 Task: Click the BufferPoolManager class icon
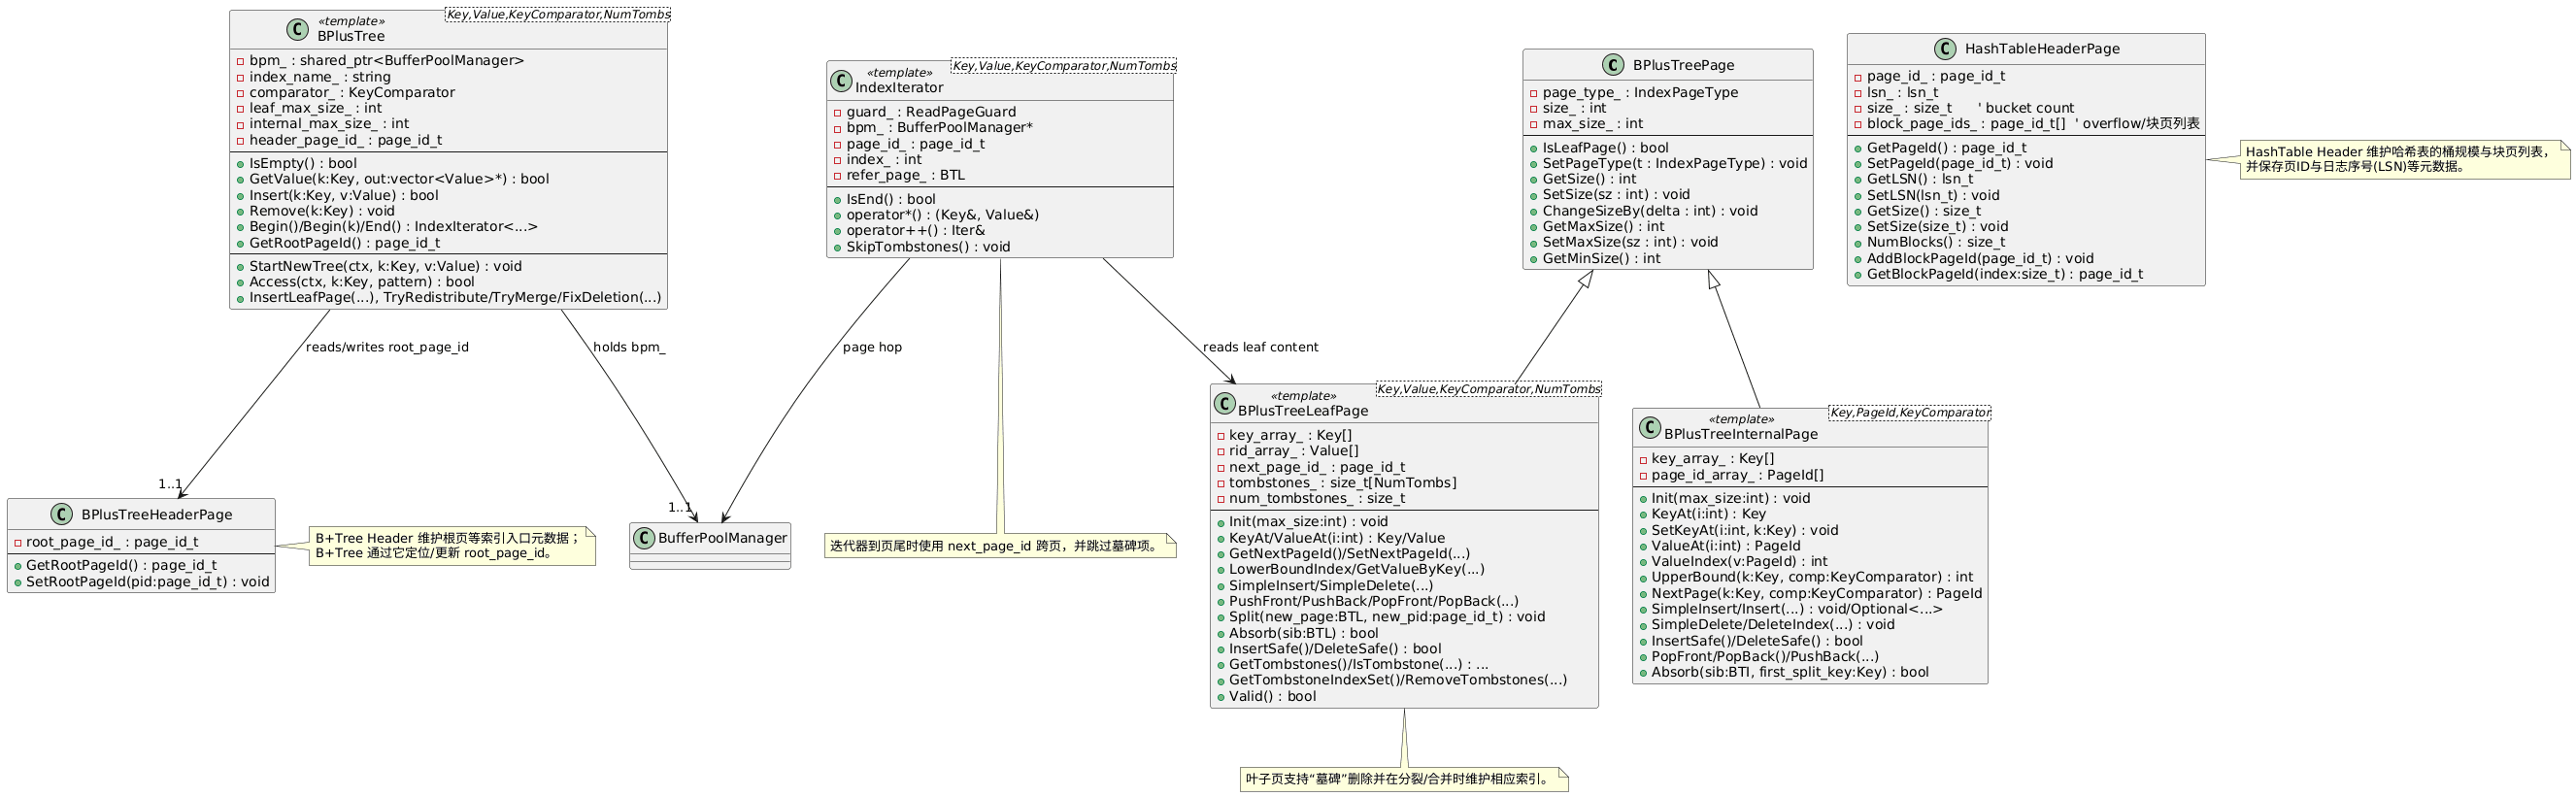(x=644, y=538)
